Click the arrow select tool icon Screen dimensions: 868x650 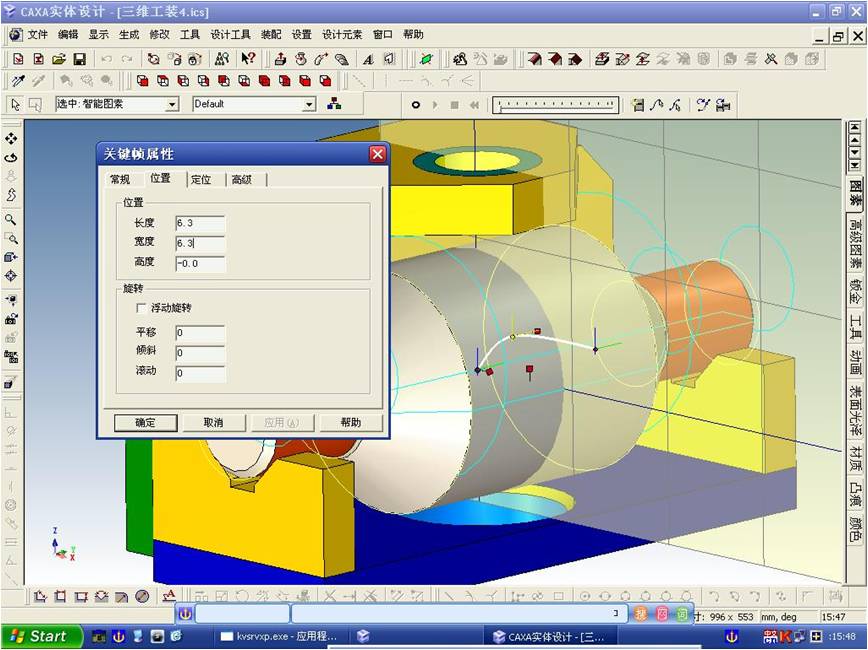pos(15,104)
